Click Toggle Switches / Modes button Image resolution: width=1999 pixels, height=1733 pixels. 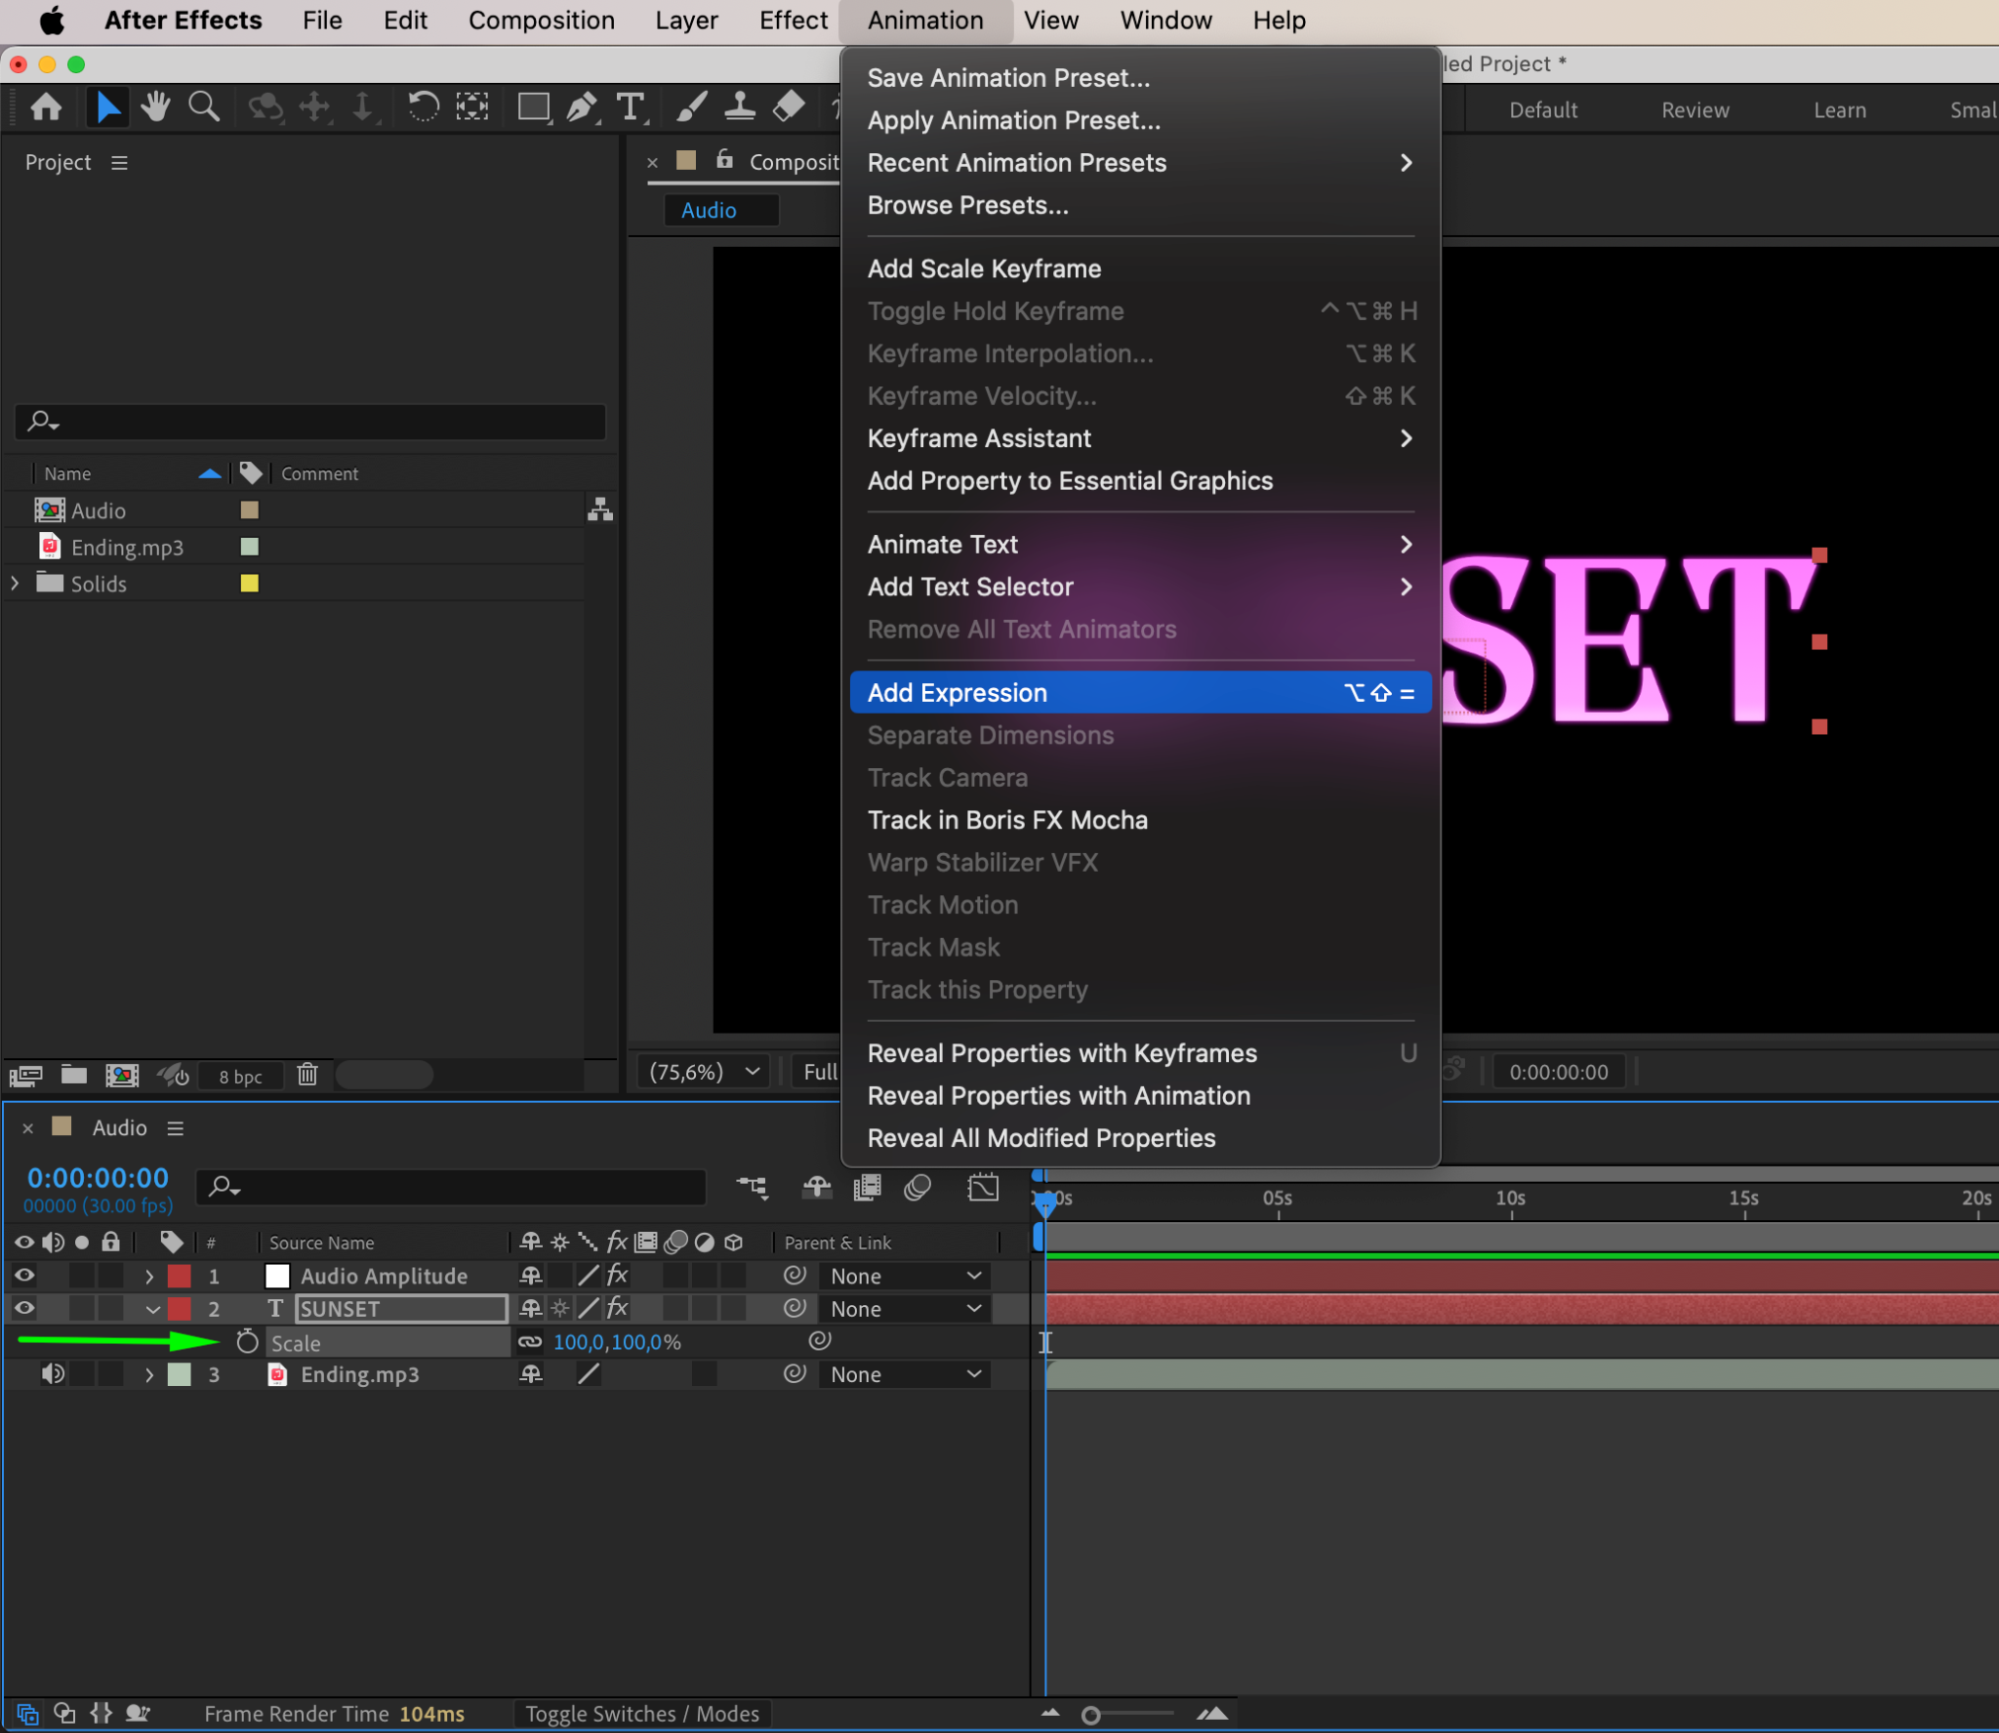pyautogui.click(x=642, y=1714)
